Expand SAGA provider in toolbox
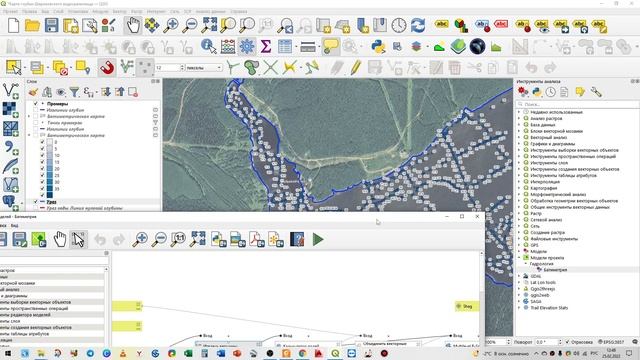The height and width of the screenshot is (360, 640). (520, 302)
